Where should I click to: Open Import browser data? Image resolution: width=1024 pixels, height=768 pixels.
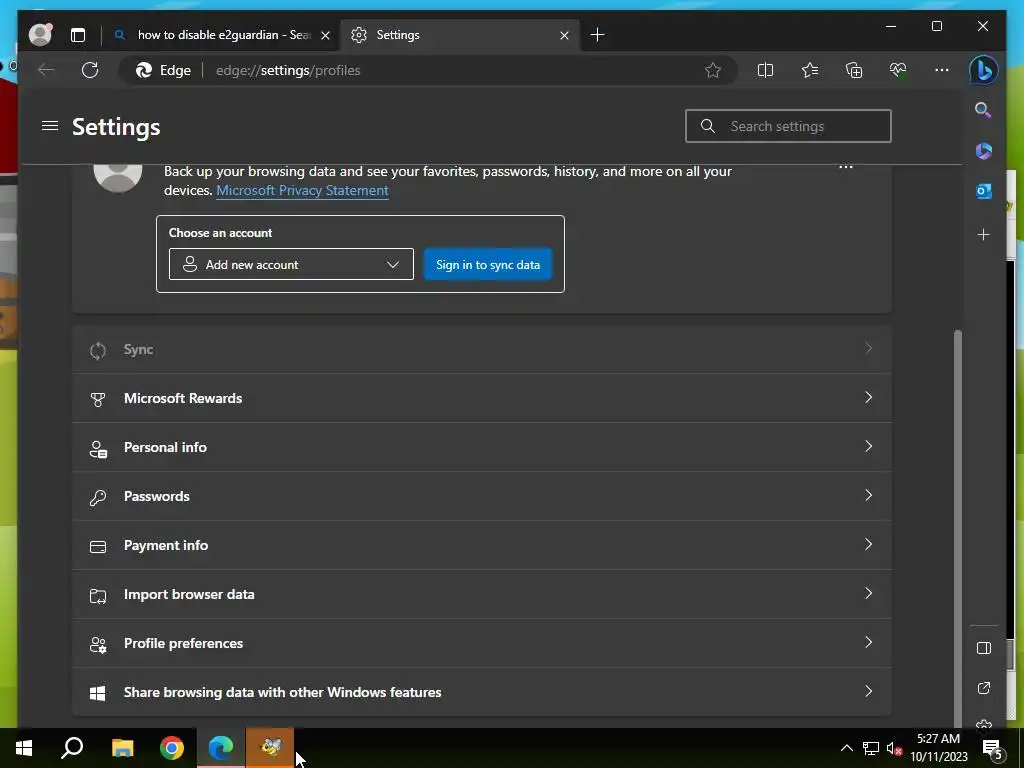coord(482,594)
